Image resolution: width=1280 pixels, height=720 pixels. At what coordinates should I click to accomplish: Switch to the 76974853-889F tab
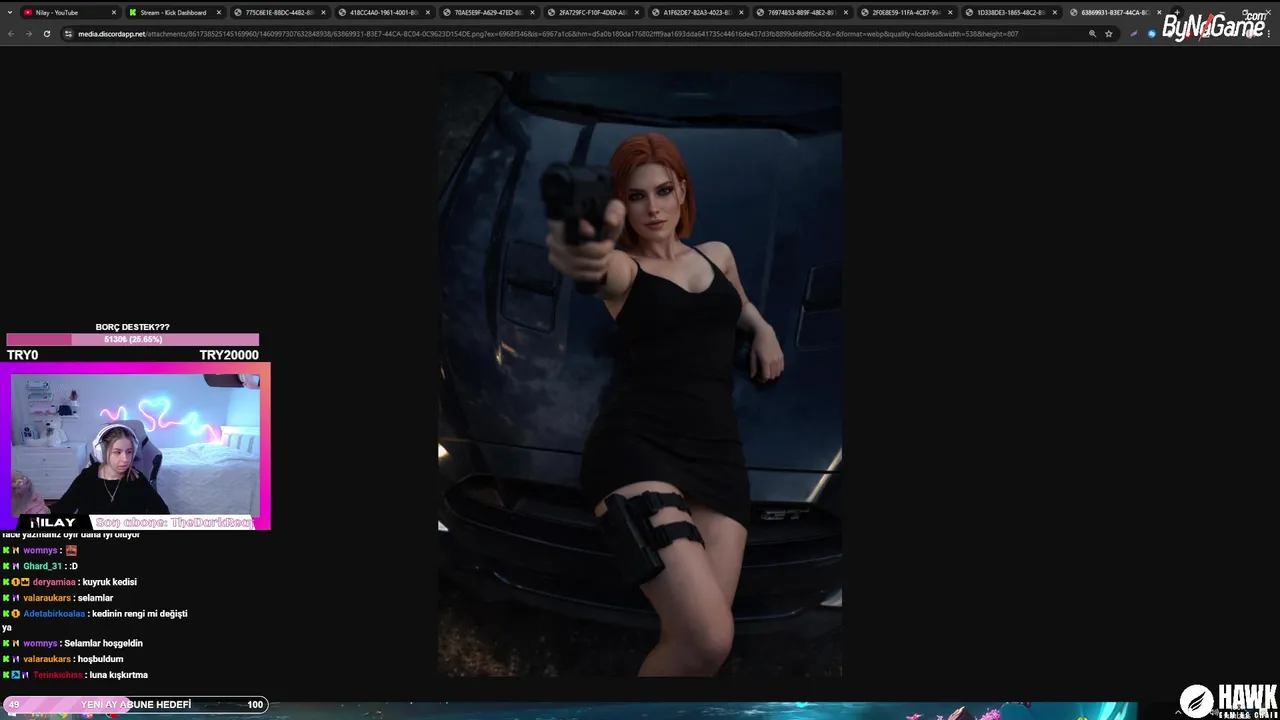805,12
